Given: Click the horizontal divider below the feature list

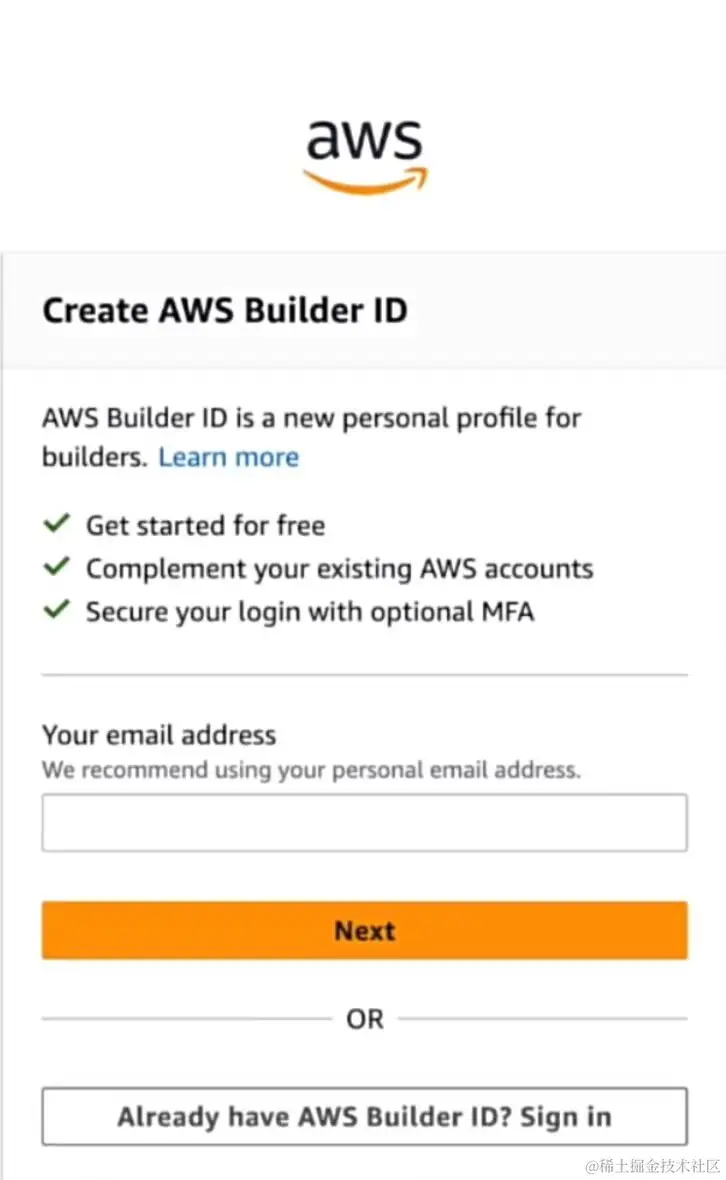Looking at the screenshot, I should pos(364,675).
